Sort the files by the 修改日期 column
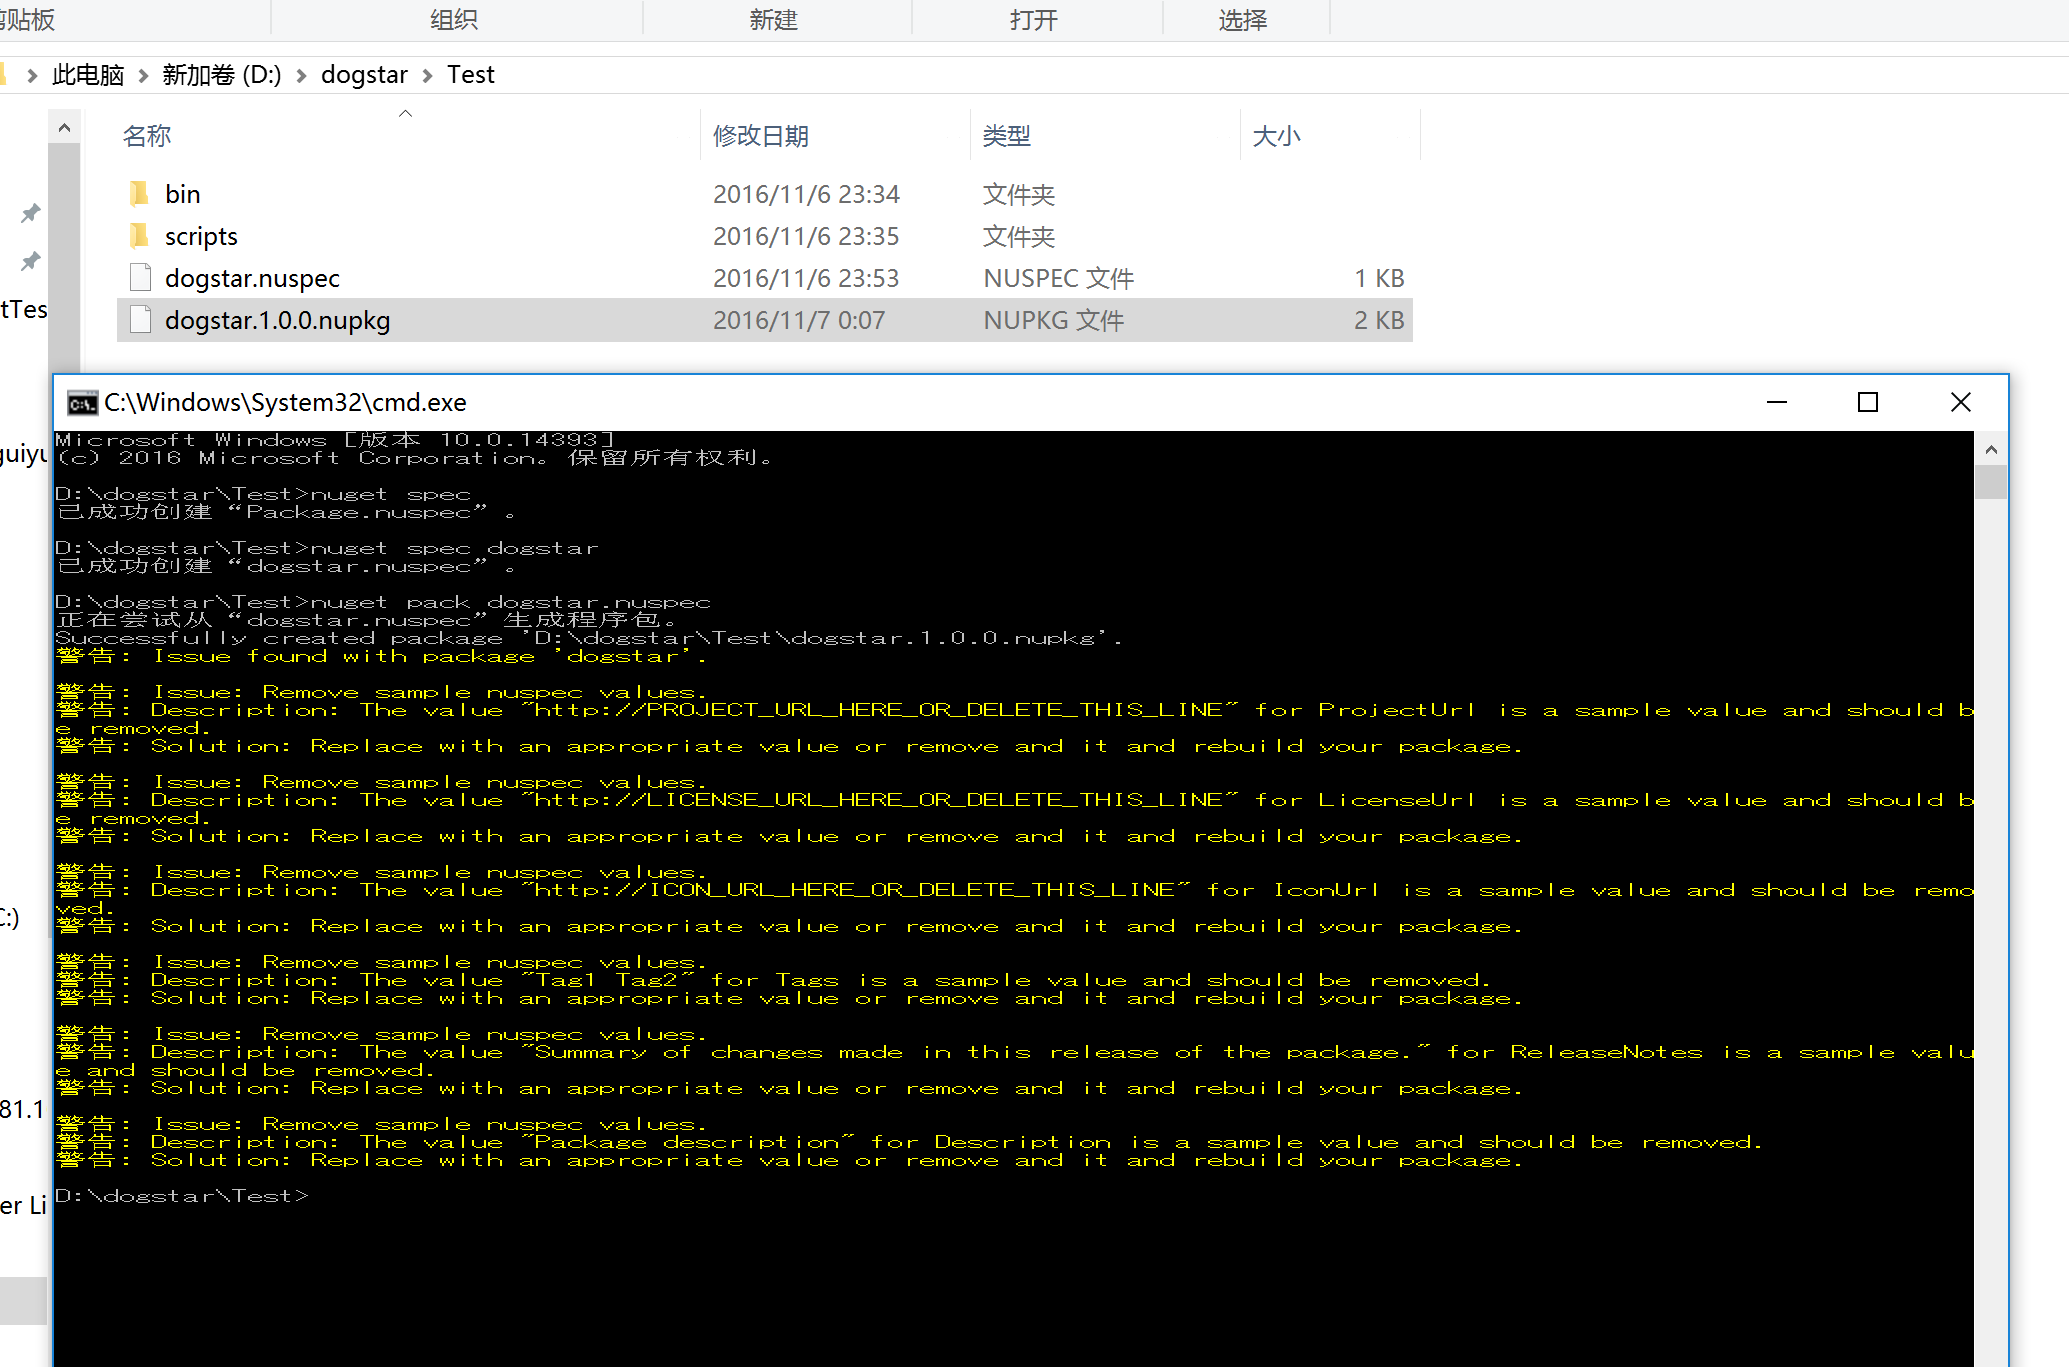Screen dimensions: 2069x1367 tap(760, 136)
